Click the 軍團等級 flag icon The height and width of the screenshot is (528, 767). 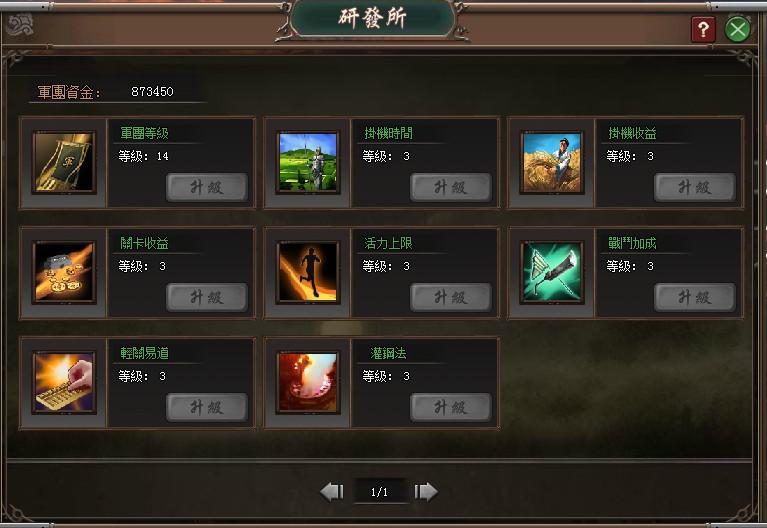click(64, 162)
